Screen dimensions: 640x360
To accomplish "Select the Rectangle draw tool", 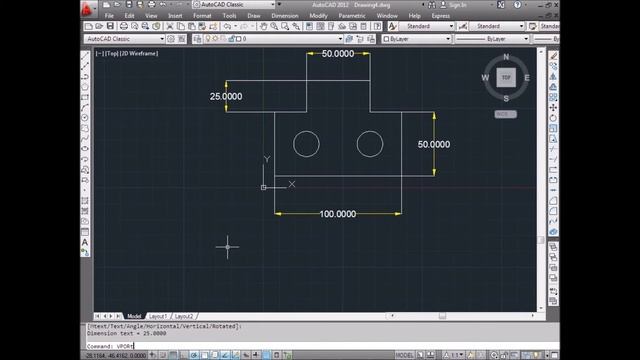I will (x=85, y=97).
